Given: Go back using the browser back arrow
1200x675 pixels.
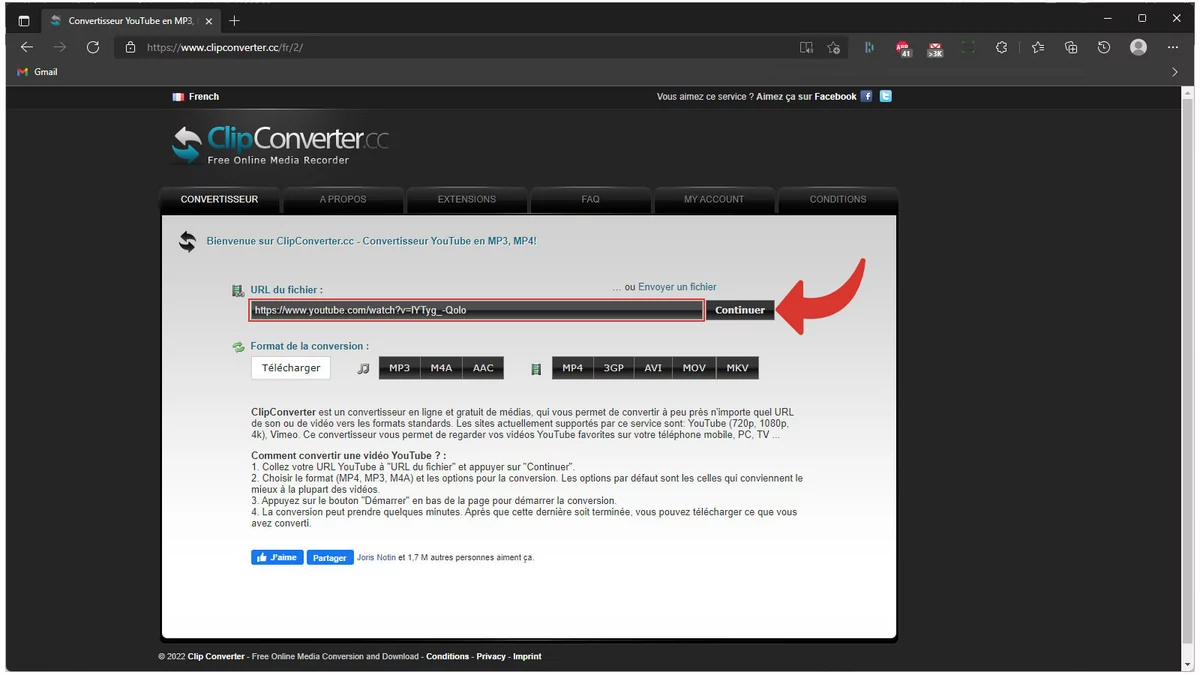Looking at the screenshot, I should 27,47.
